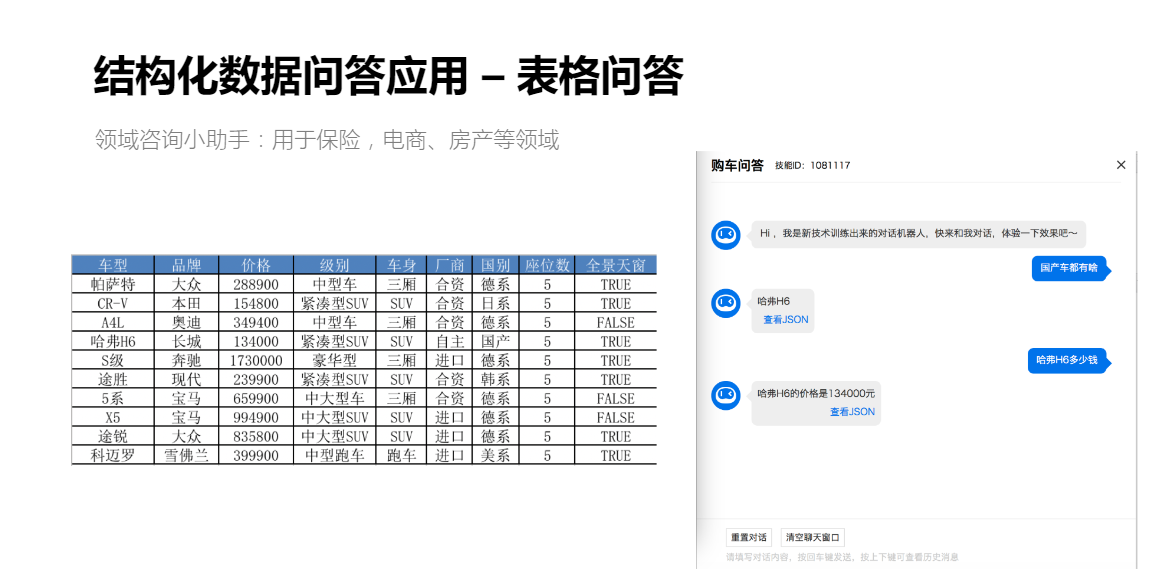Click the slide title 结构化数据问答应用 – 表格问答
The image size is (1152, 588).
[389, 76]
